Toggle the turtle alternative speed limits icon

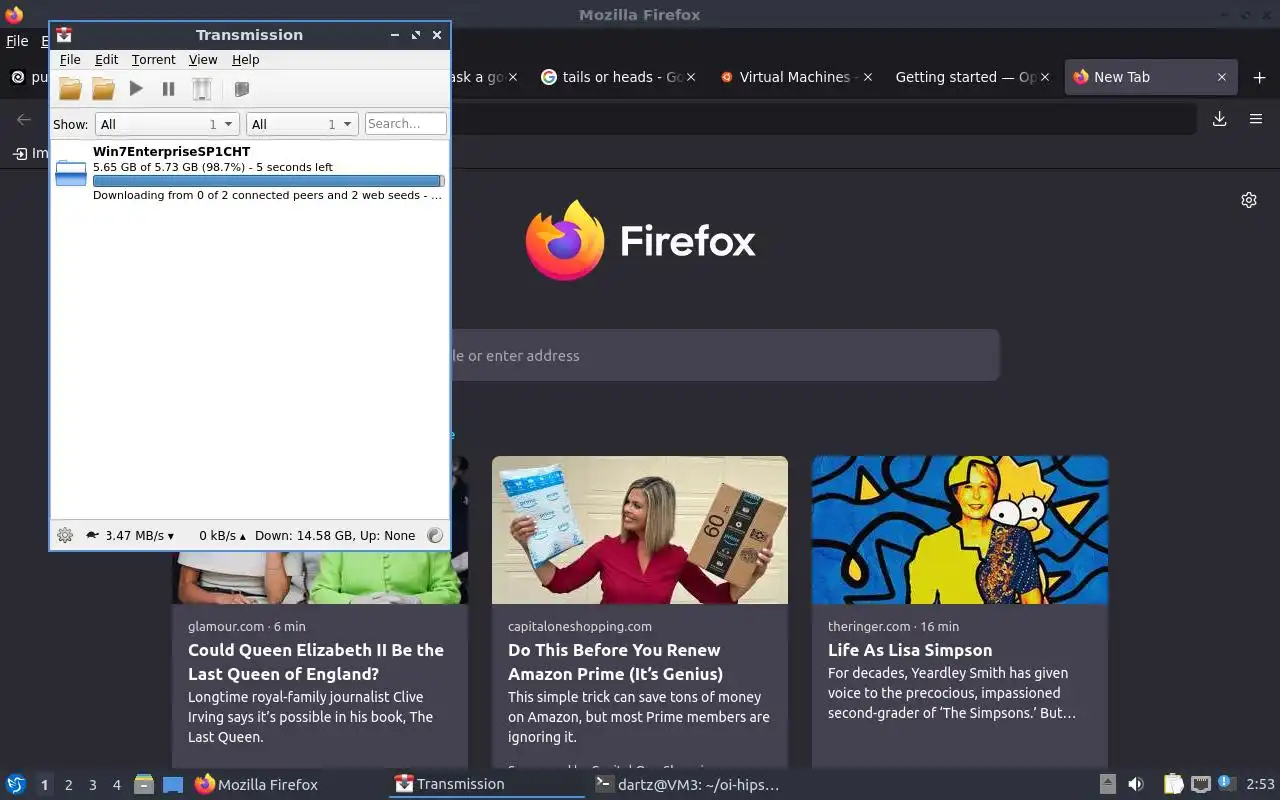click(x=93, y=535)
